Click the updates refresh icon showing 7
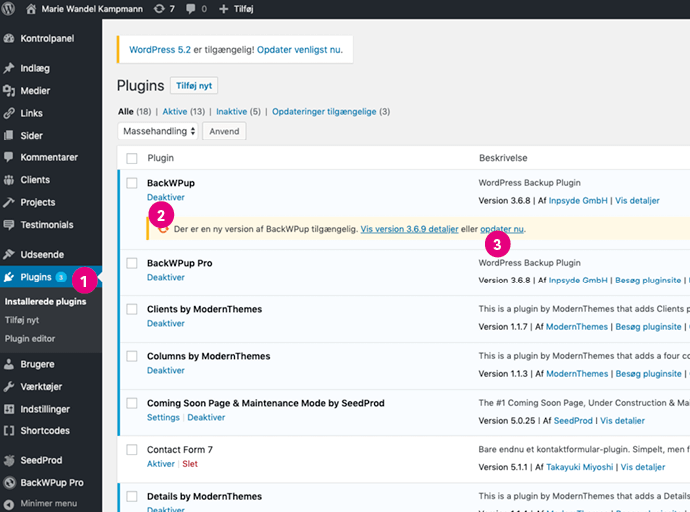 [159, 9]
